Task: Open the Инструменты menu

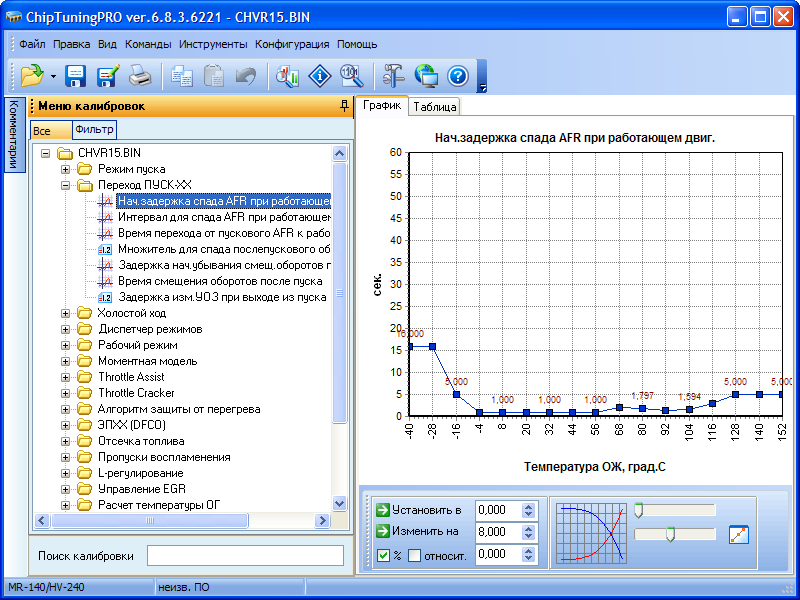Action: 213,44
